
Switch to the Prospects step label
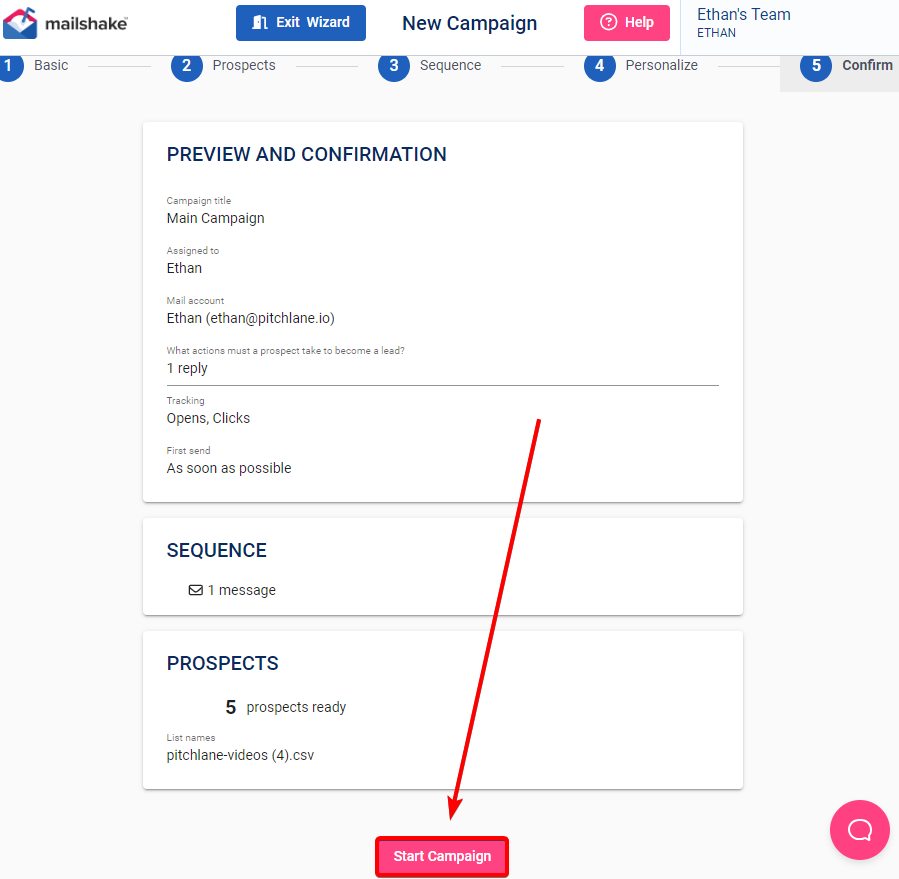pyautogui.click(x=244, y=65)
